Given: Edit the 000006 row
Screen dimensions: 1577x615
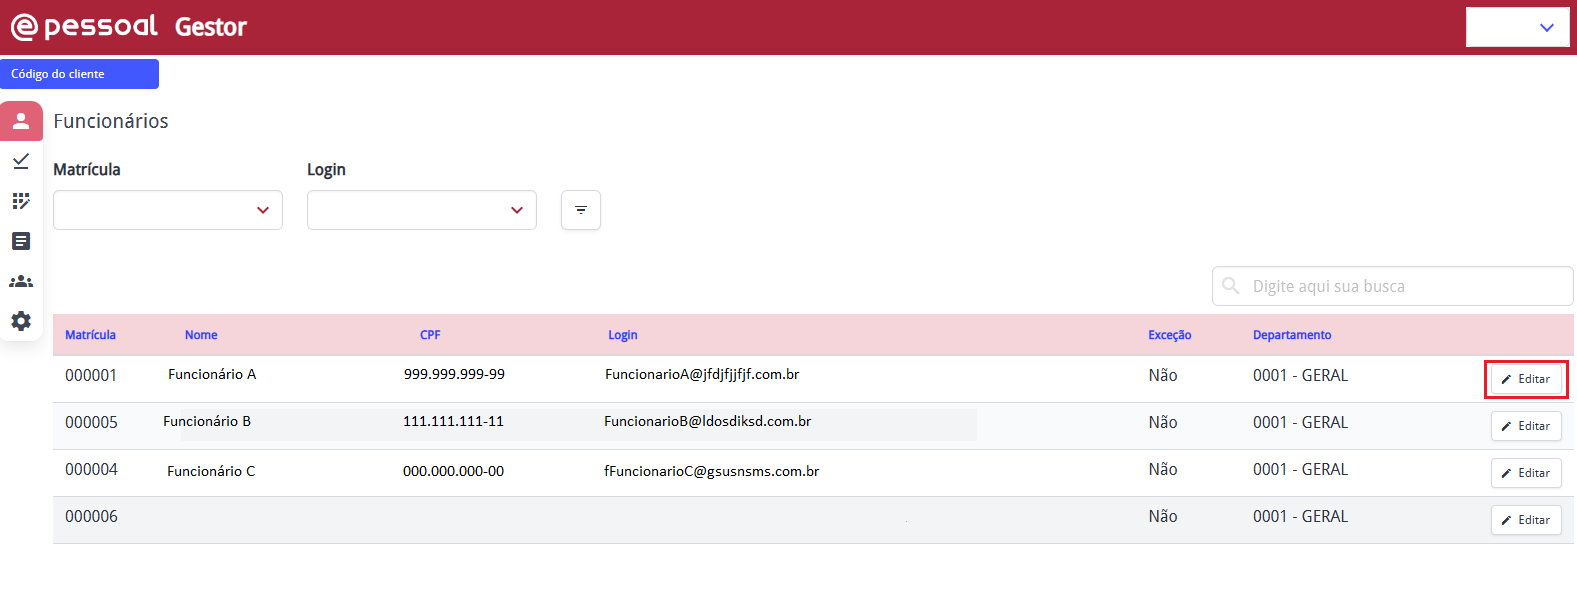Looking at the screenshot, I should click(1526, 520).
